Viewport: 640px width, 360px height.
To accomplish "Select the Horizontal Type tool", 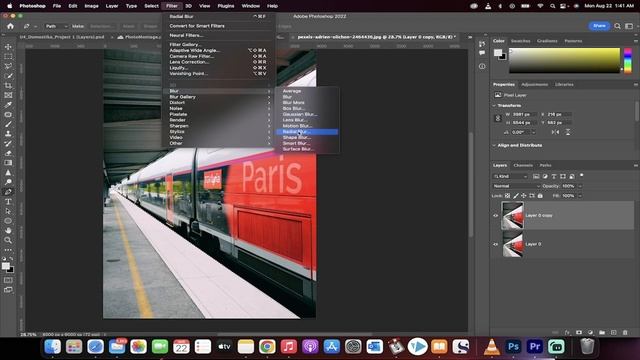I will [x=8, y=202].
